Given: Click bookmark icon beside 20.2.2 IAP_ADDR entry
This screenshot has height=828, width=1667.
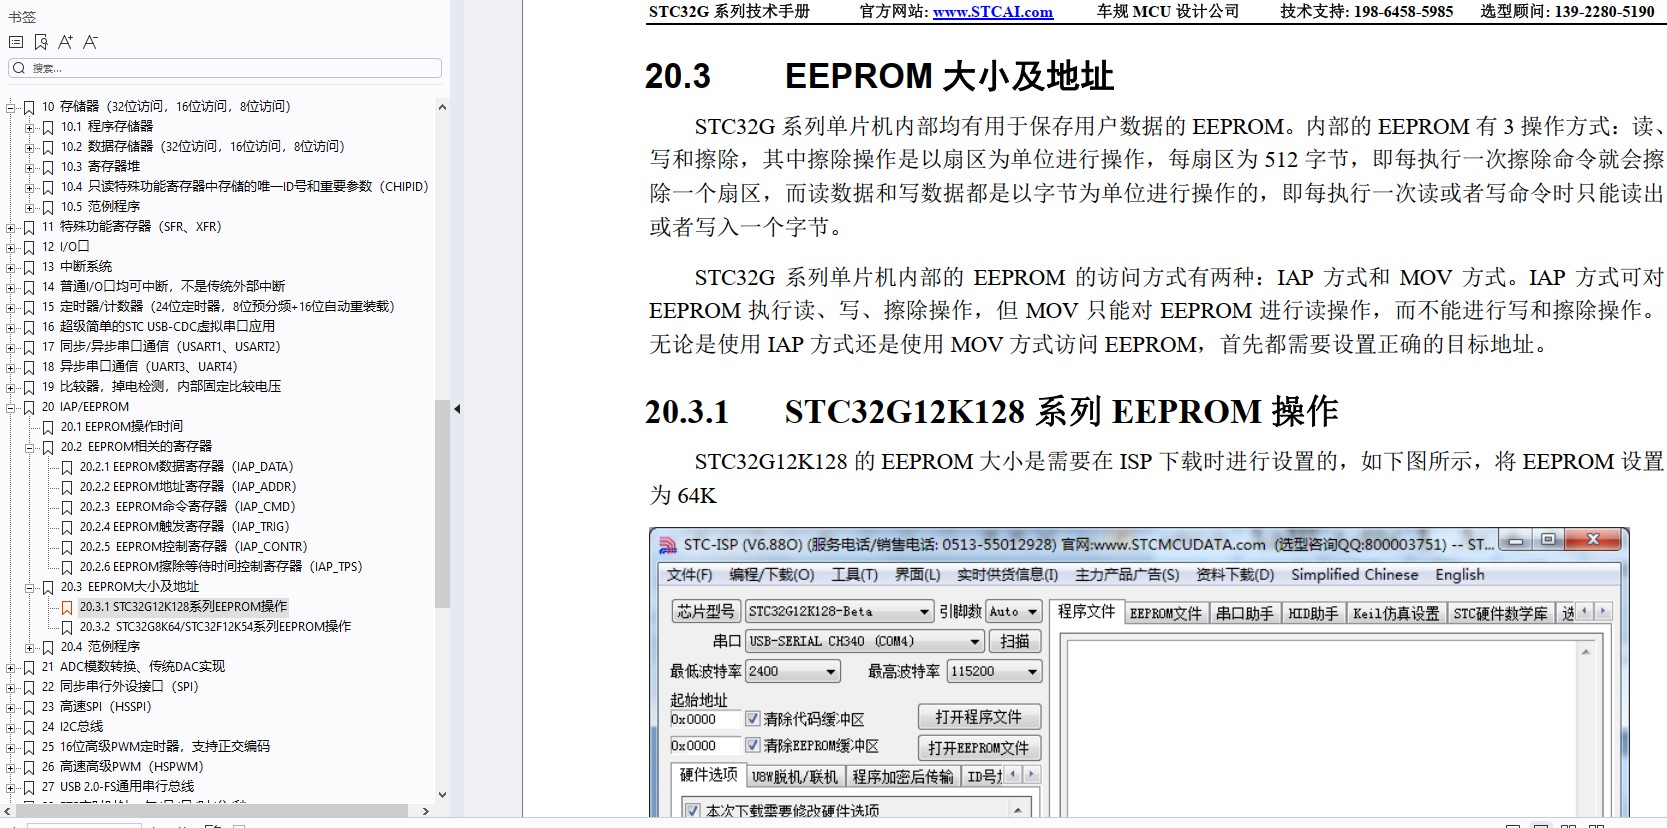Looking at the screenshot, I should pyautogui.click(x=67, y=487).
